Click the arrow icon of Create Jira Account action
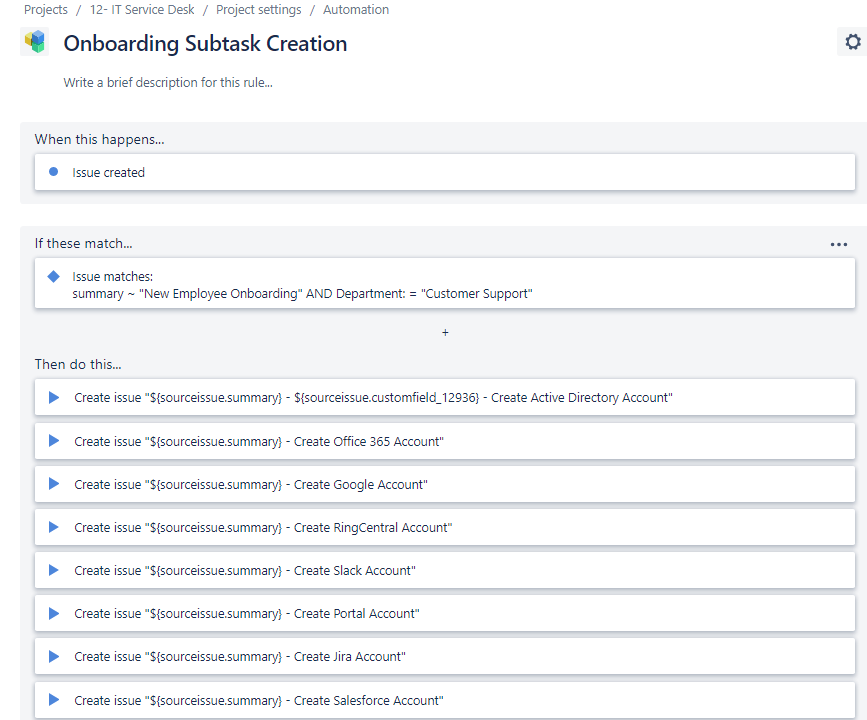867x720 pixels. click(x=54, y=656)
